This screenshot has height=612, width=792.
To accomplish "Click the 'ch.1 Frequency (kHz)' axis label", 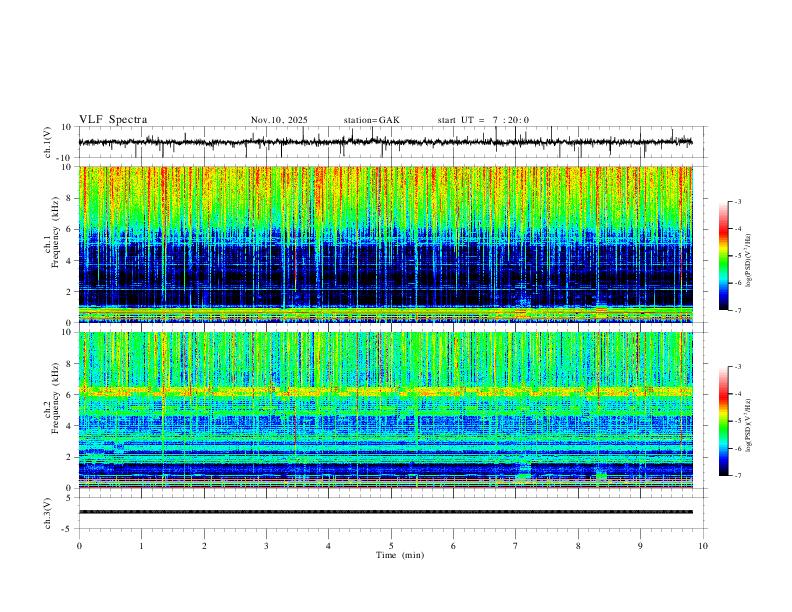I will click(x=51, y=232).
